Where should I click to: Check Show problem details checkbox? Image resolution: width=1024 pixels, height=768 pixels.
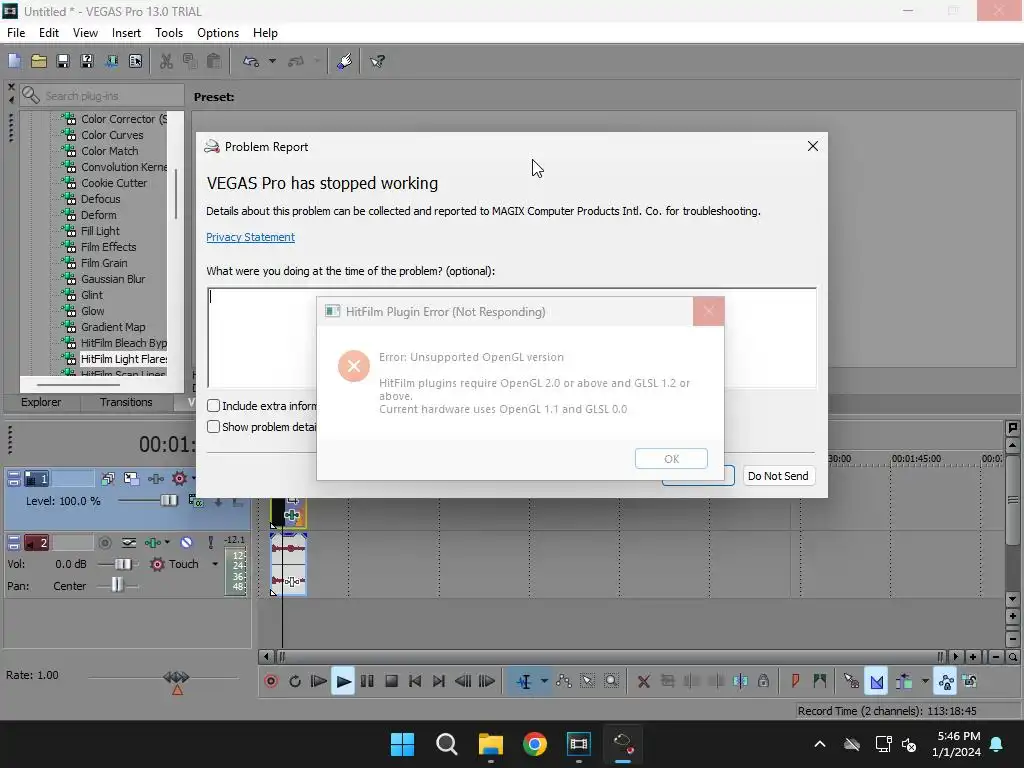(x=214, y=426)
